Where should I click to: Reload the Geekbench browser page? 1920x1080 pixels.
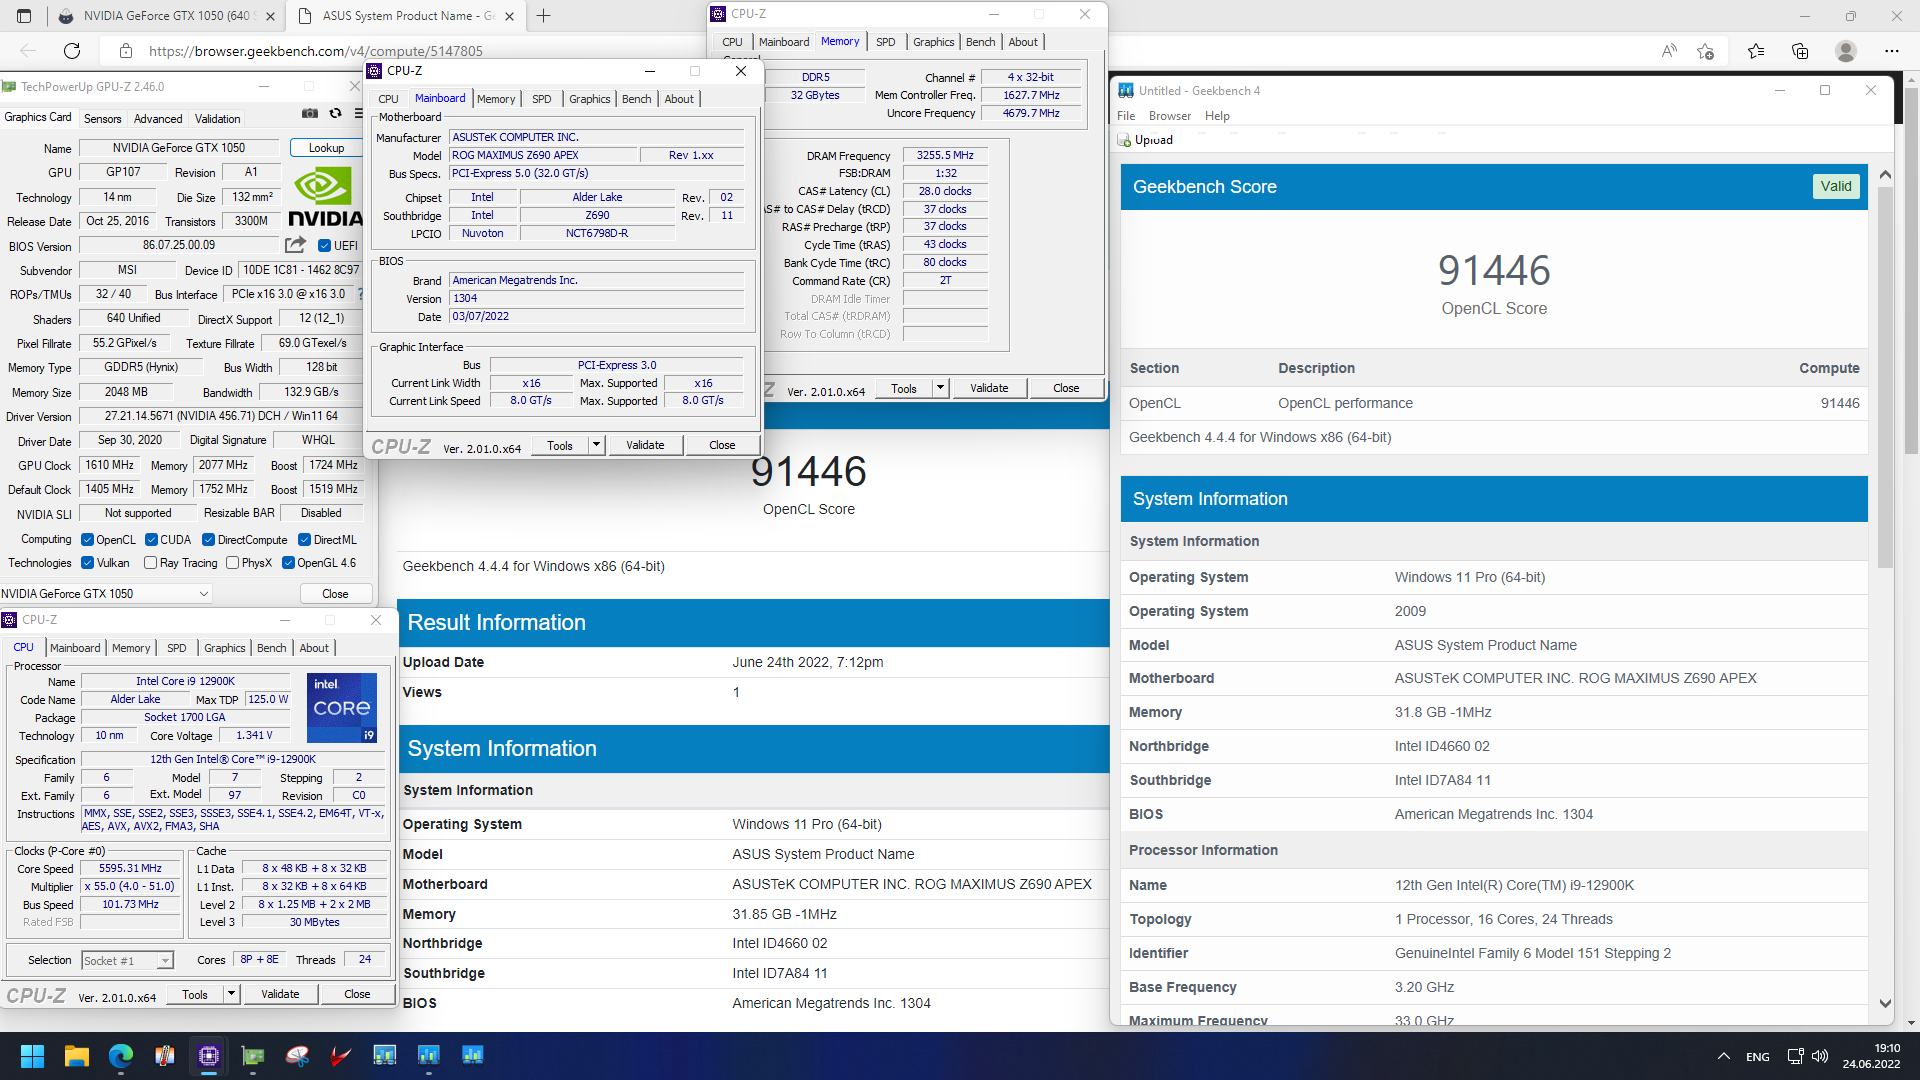point(72,51)
